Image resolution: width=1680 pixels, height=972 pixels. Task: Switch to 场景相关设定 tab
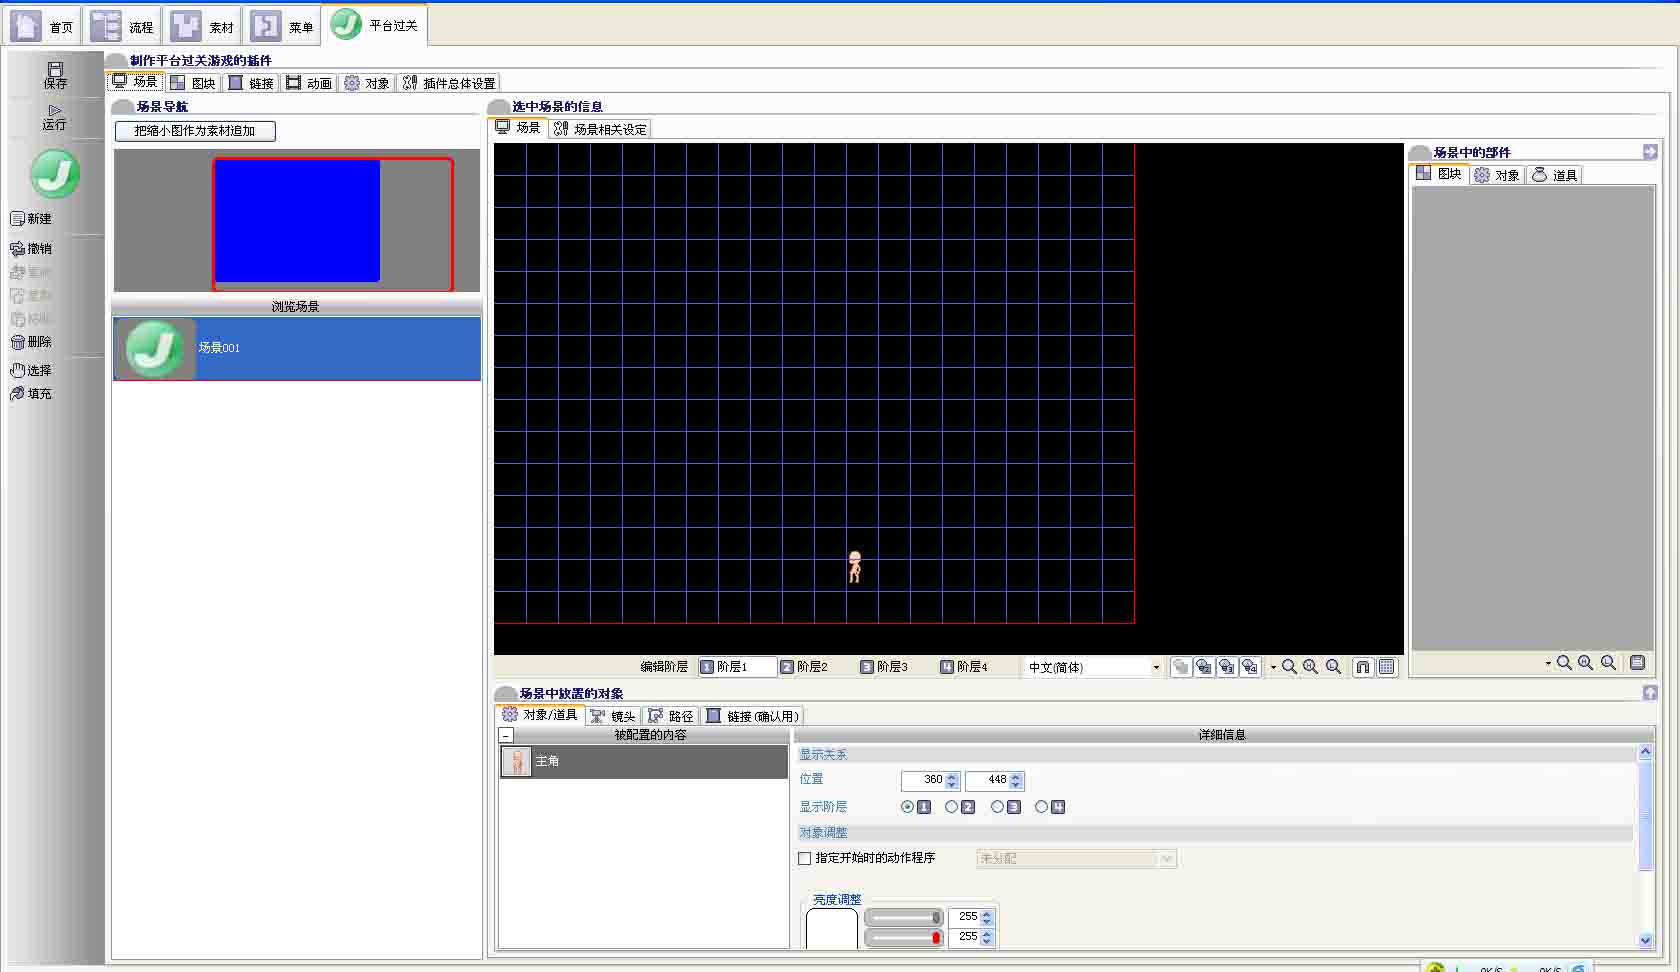(x=600, y=129)
